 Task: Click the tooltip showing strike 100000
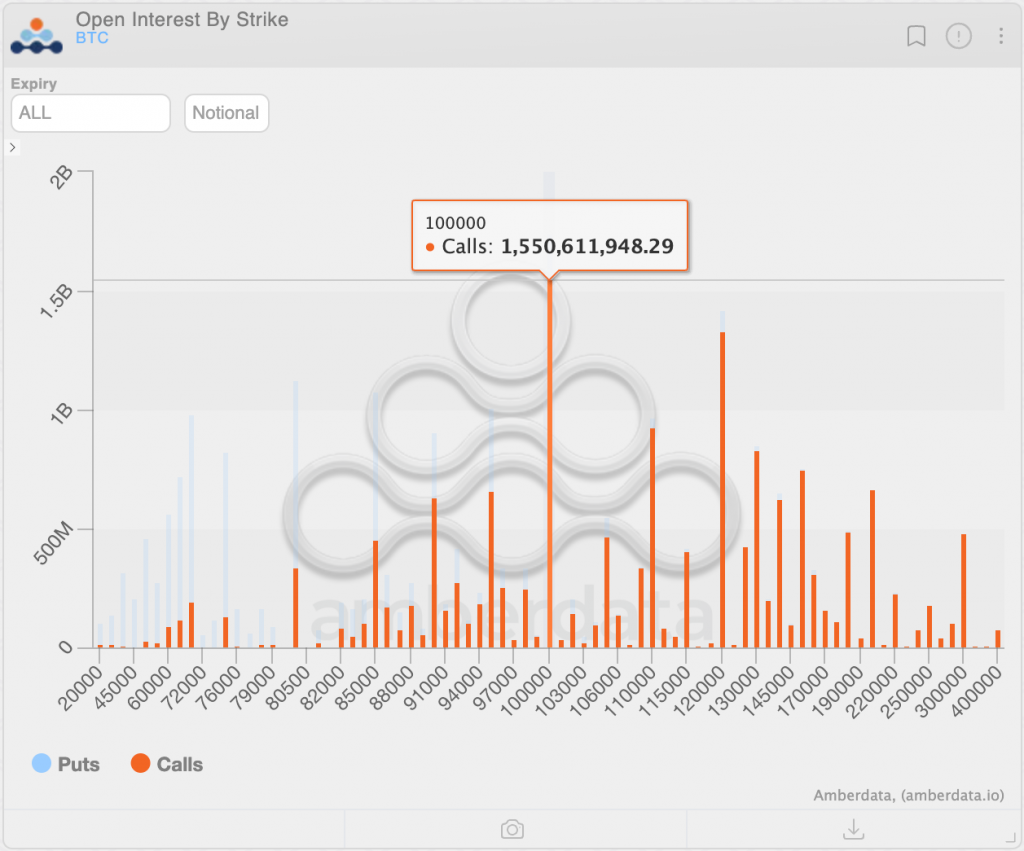[549, 236]
